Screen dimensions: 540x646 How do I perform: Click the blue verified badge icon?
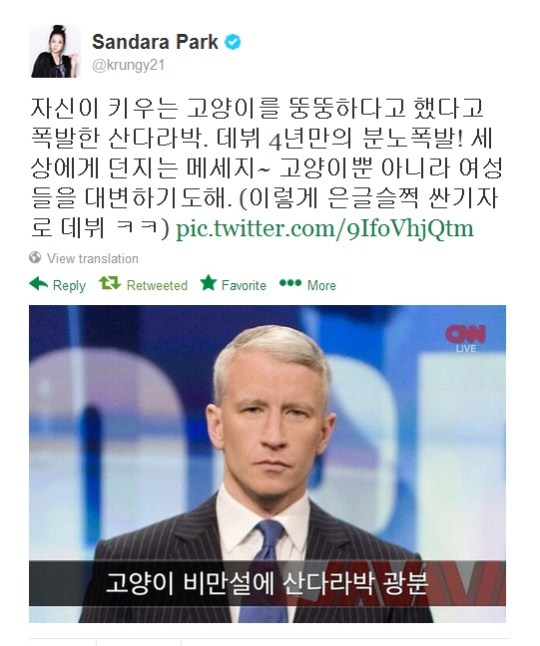(x=233, y=42)
